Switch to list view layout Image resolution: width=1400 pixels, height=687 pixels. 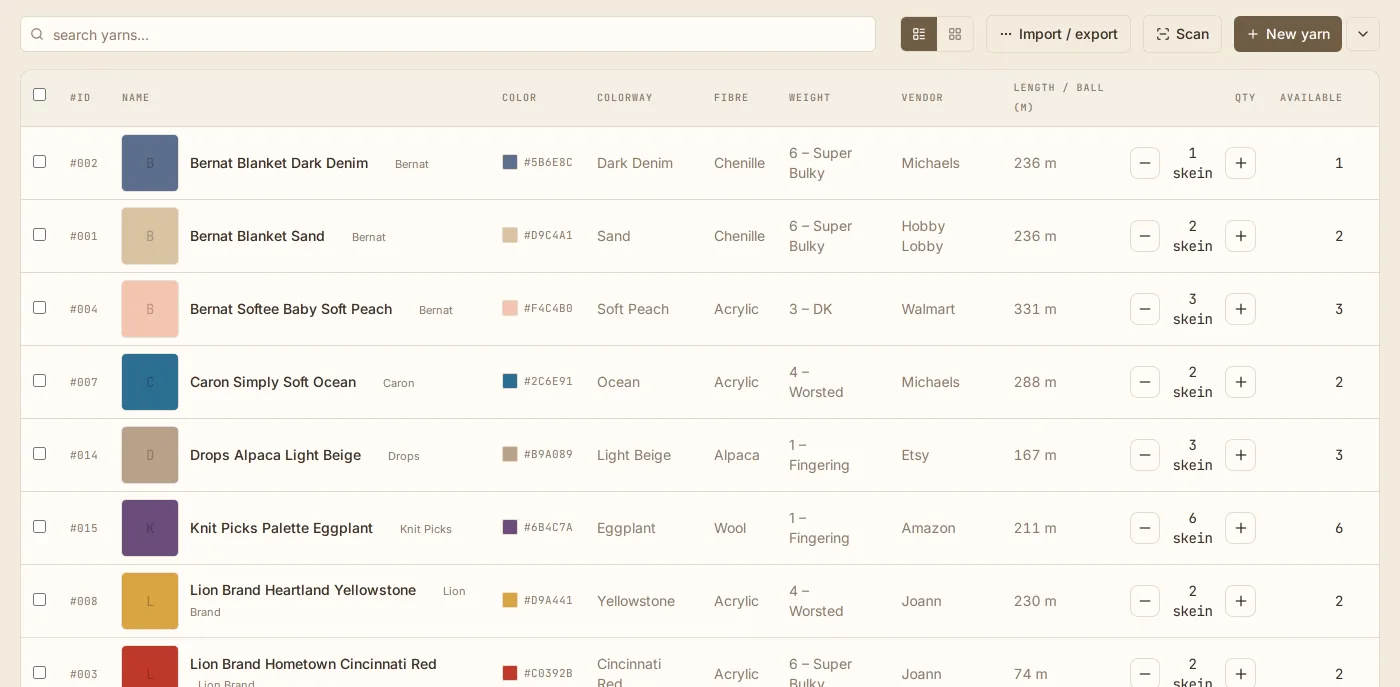pyautogui.click(x=919, y=34)
